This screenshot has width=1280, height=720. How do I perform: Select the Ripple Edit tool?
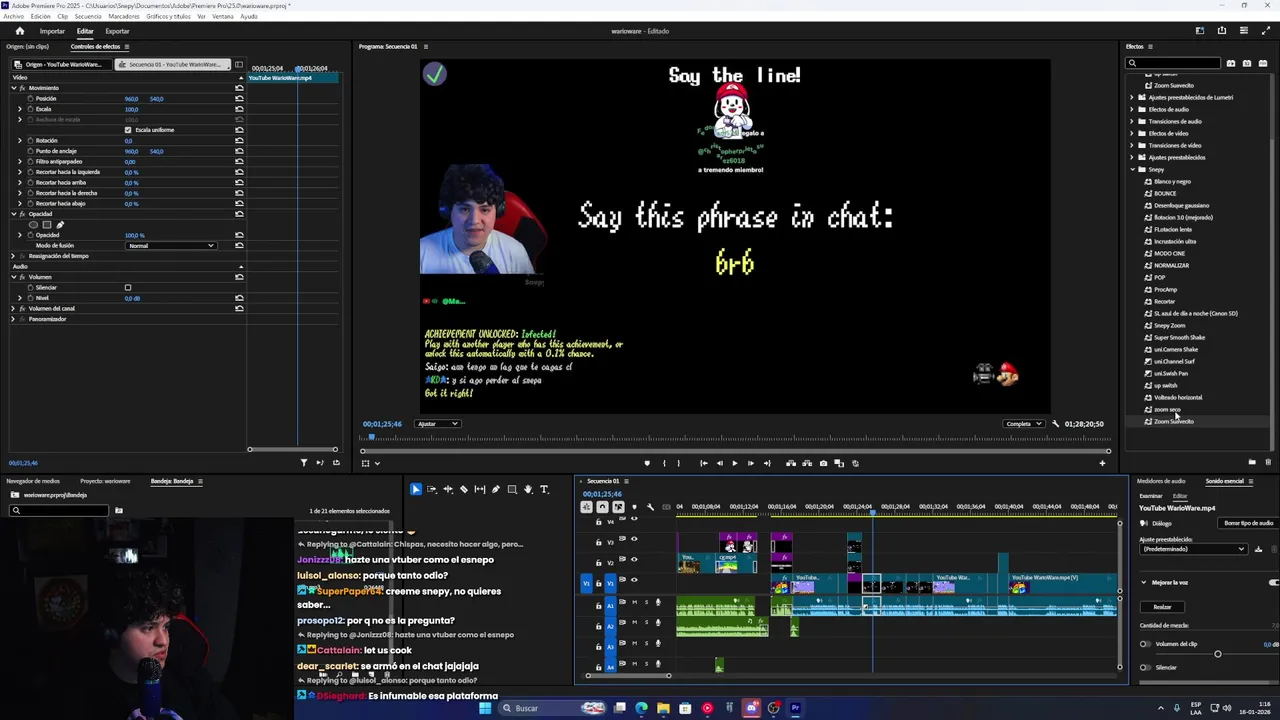(x=448, y=489)
